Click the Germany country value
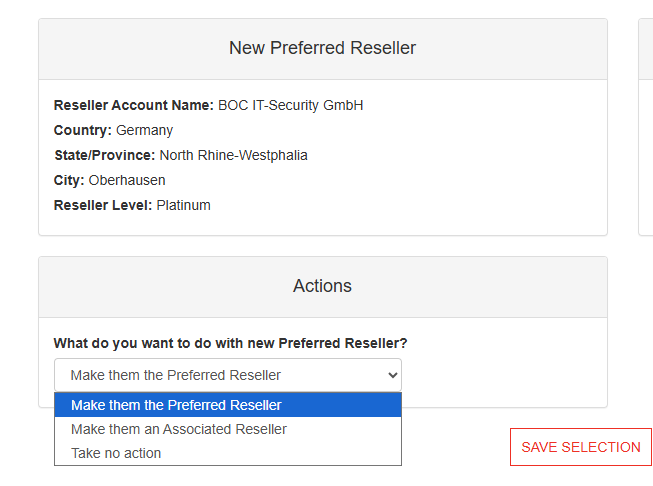 point(145,130)
